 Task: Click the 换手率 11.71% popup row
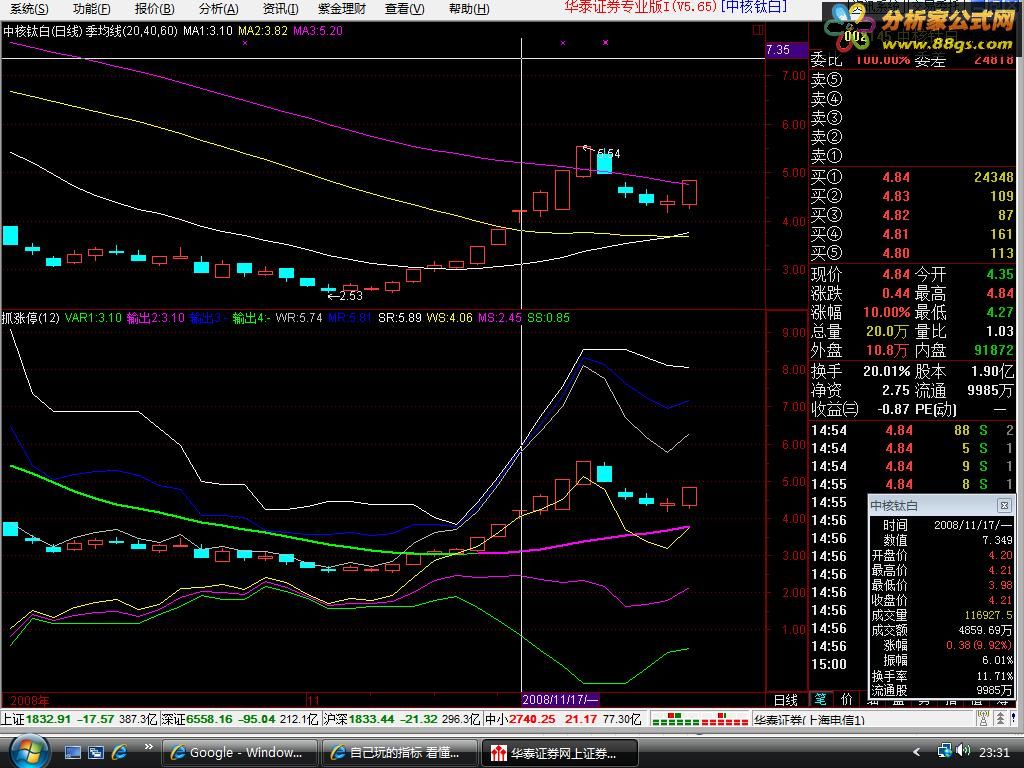click(941, 675)
